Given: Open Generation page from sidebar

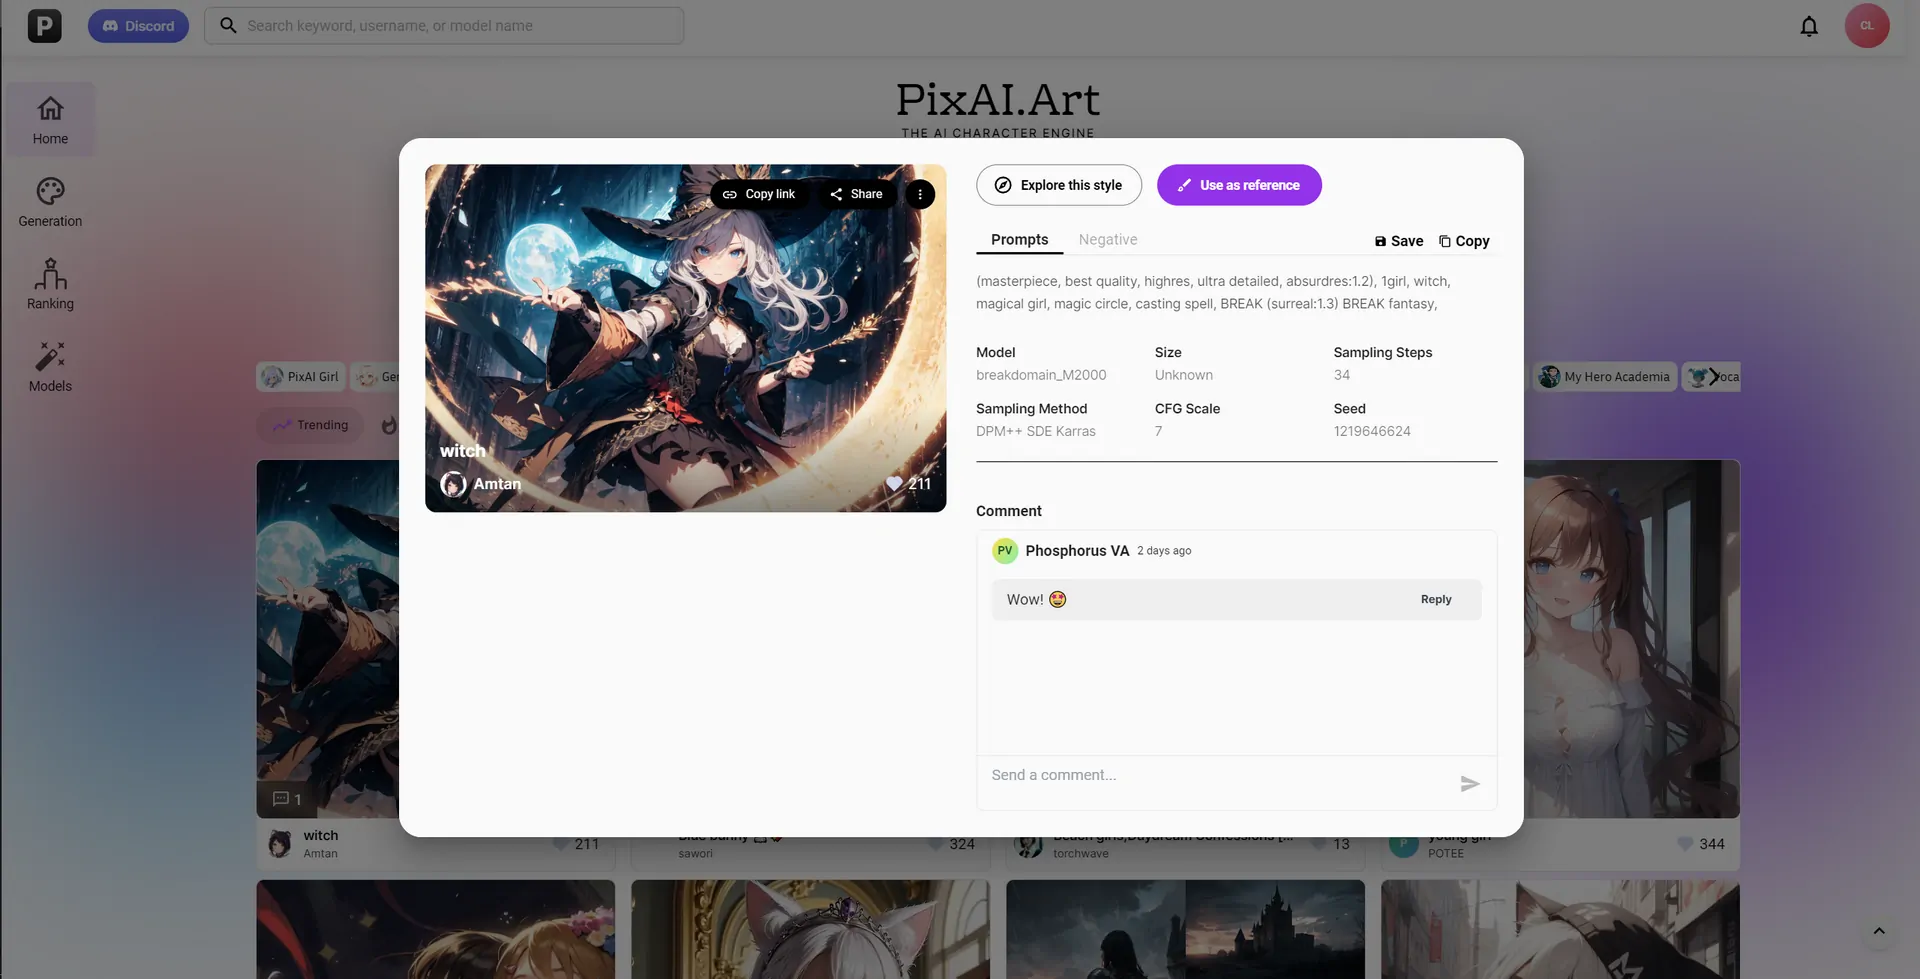Looking at the screenshot, I should point(50,202).
